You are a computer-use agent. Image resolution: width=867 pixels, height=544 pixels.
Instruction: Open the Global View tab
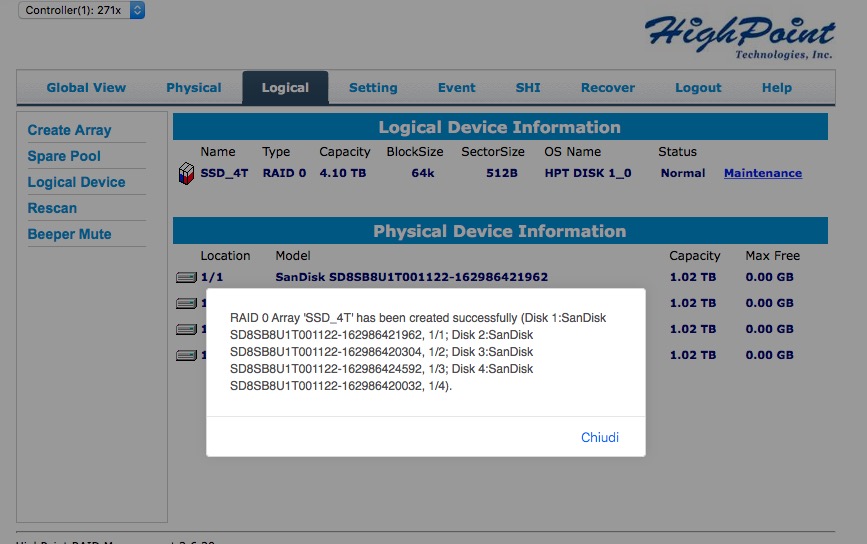tap(86, 88)
